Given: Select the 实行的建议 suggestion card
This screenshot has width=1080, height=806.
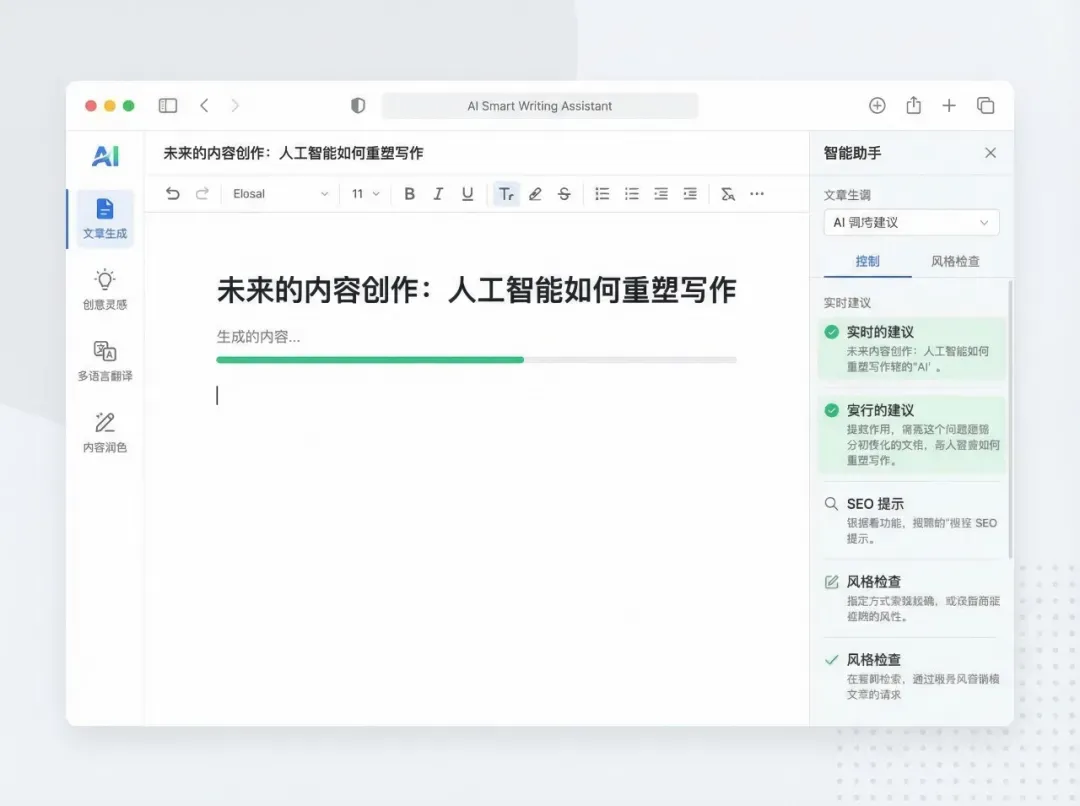Looking at the screenshot, I should coord(911,435).
